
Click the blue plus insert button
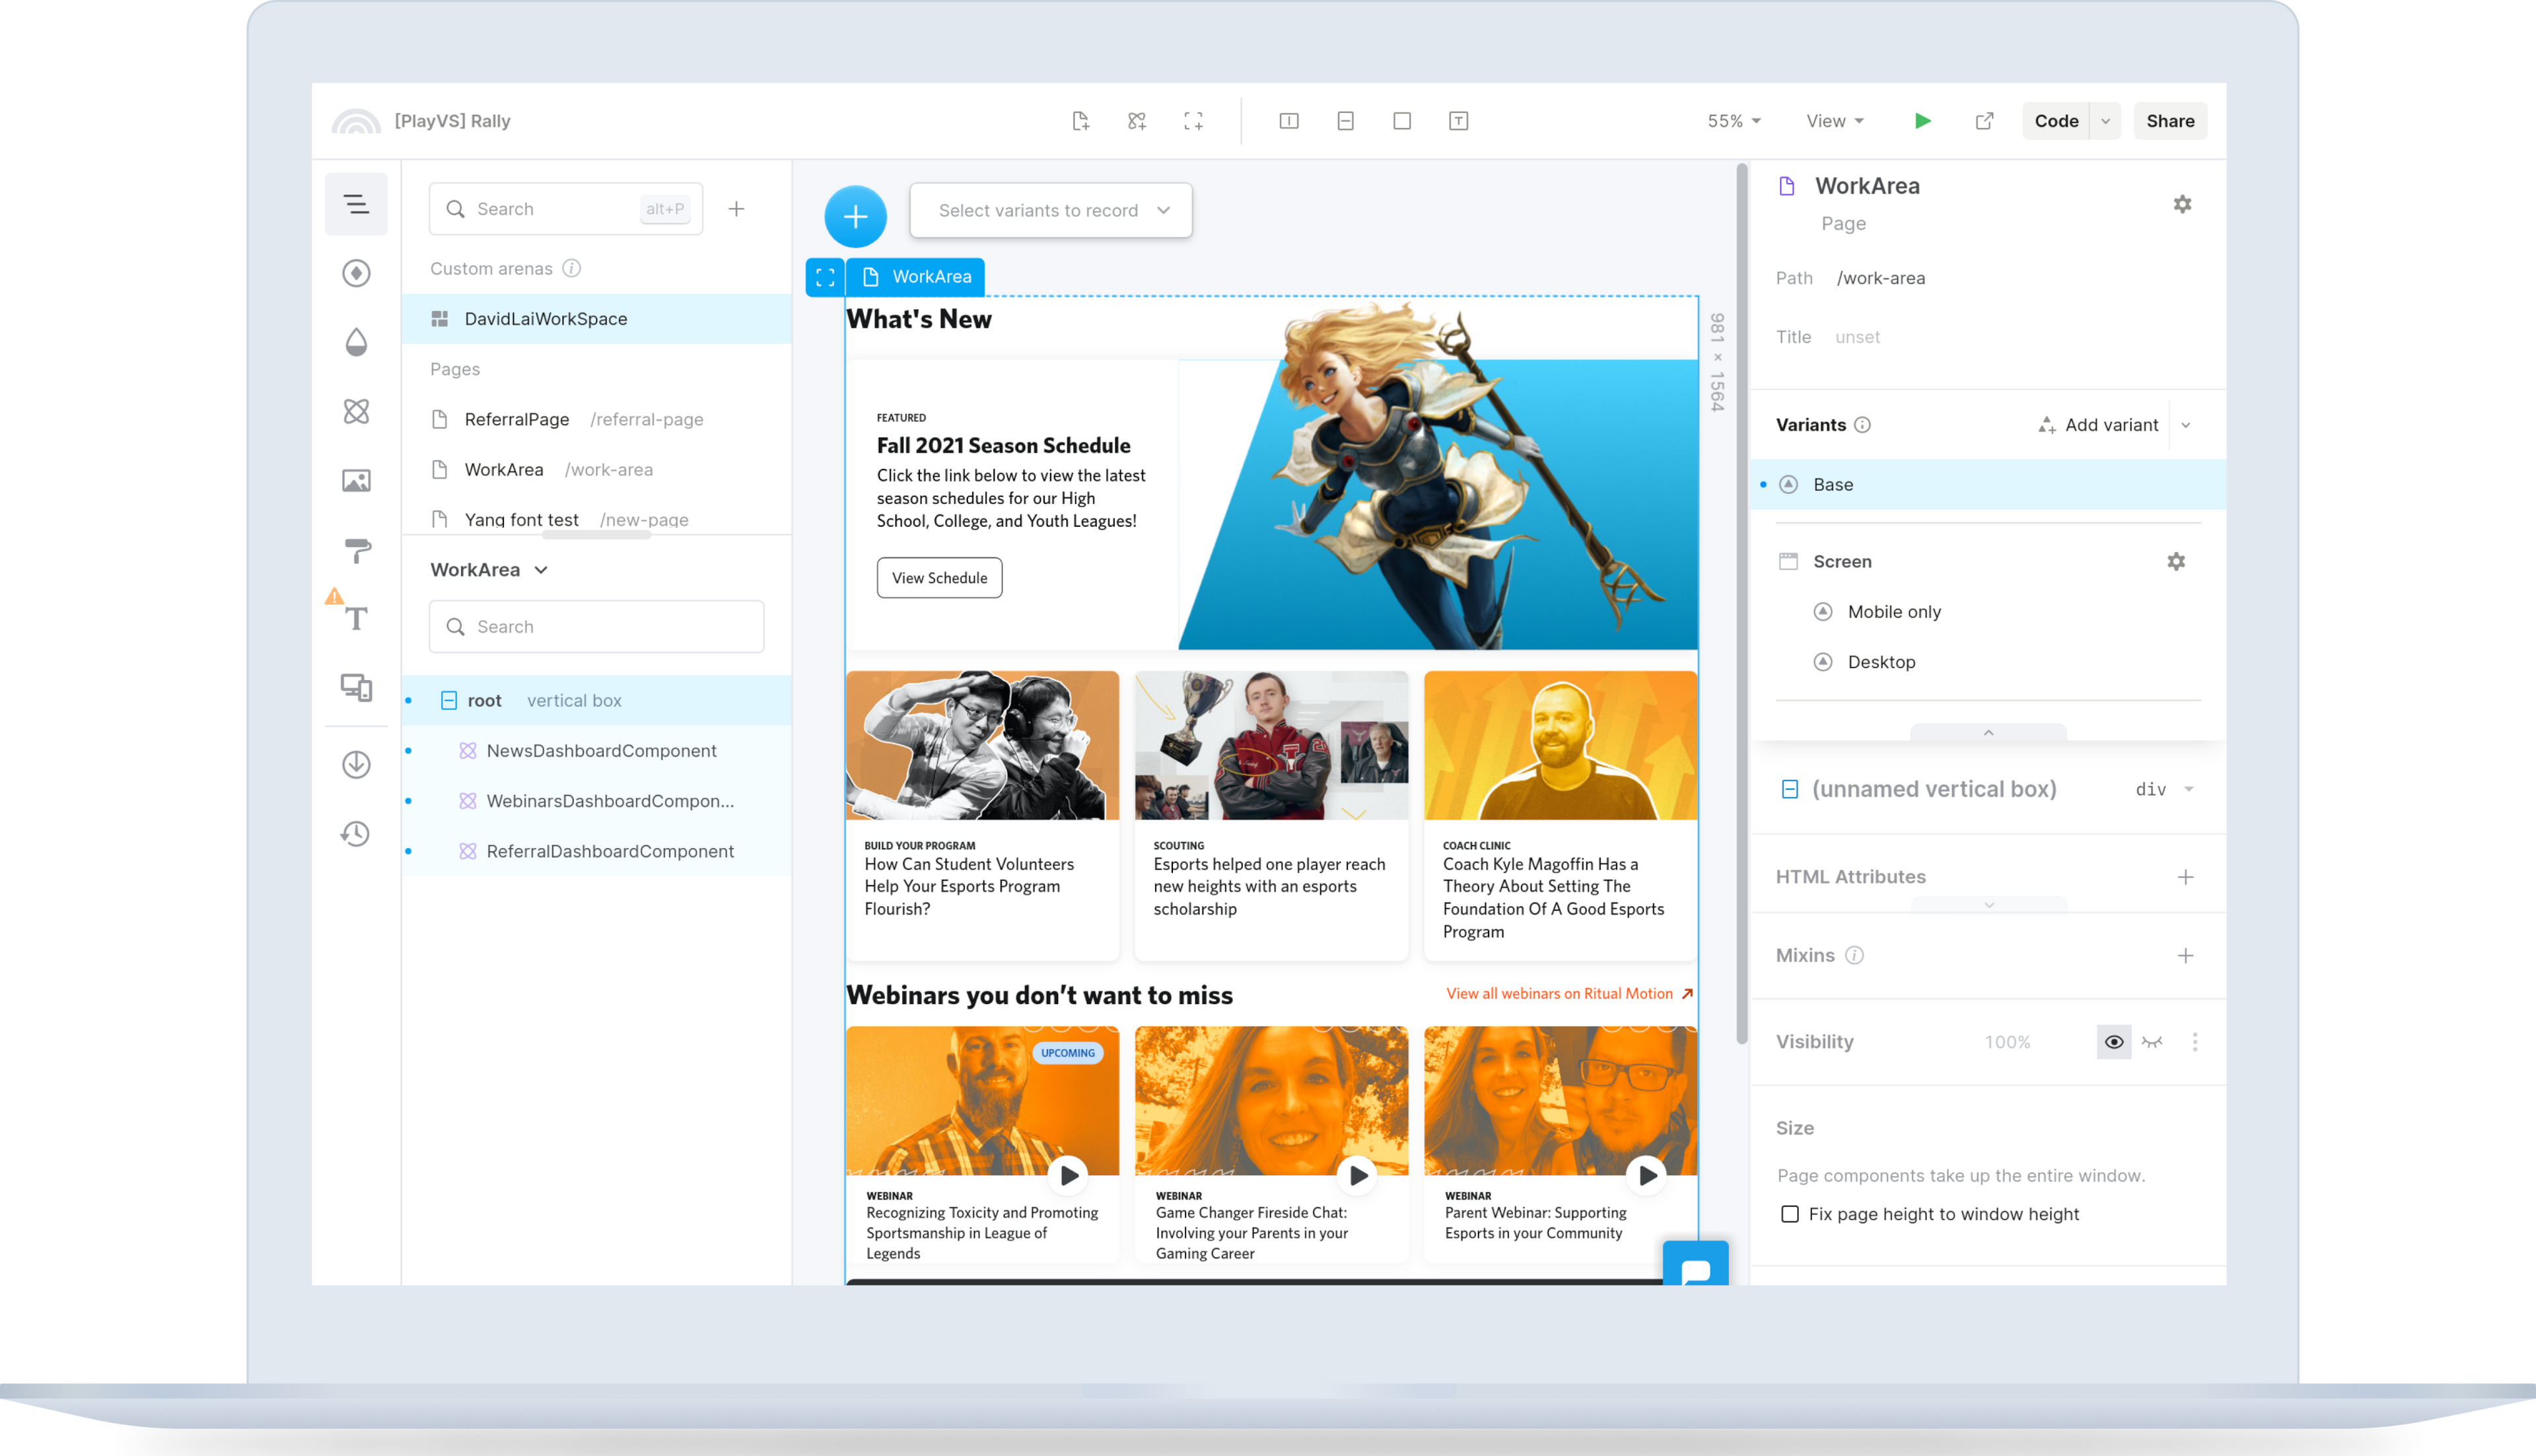pyautogui.click(x=855, y=216)
